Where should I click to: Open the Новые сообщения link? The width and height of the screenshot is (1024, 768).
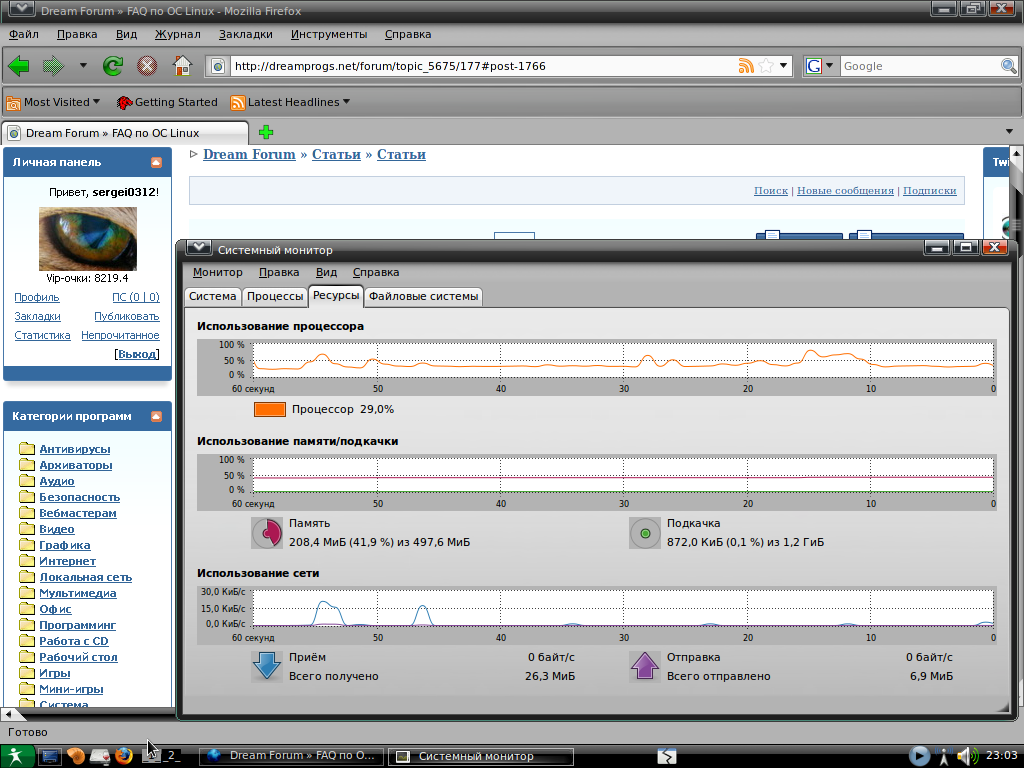[845, 191]
